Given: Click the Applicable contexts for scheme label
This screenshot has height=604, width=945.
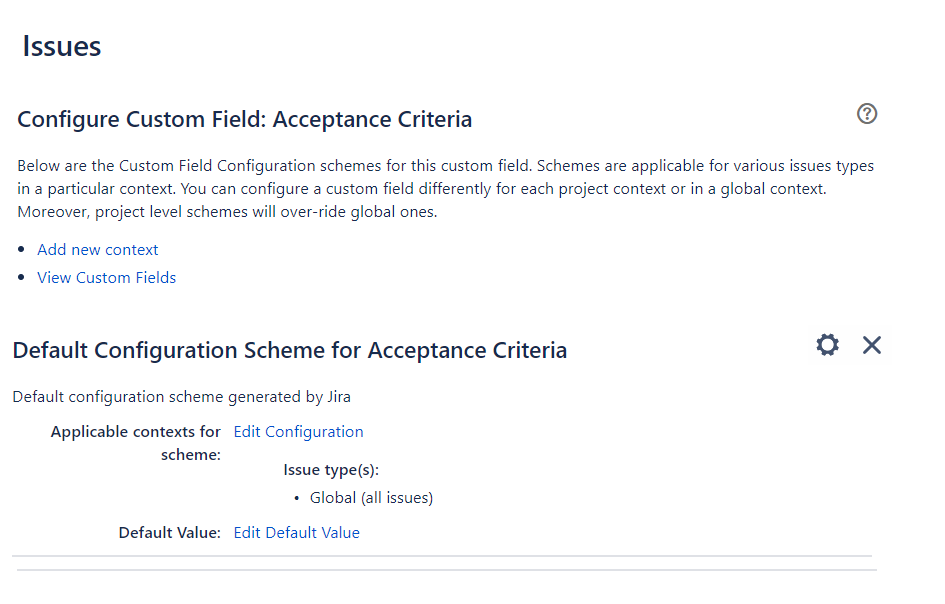Looking at the screenshot, I should [x=136, y=443].
